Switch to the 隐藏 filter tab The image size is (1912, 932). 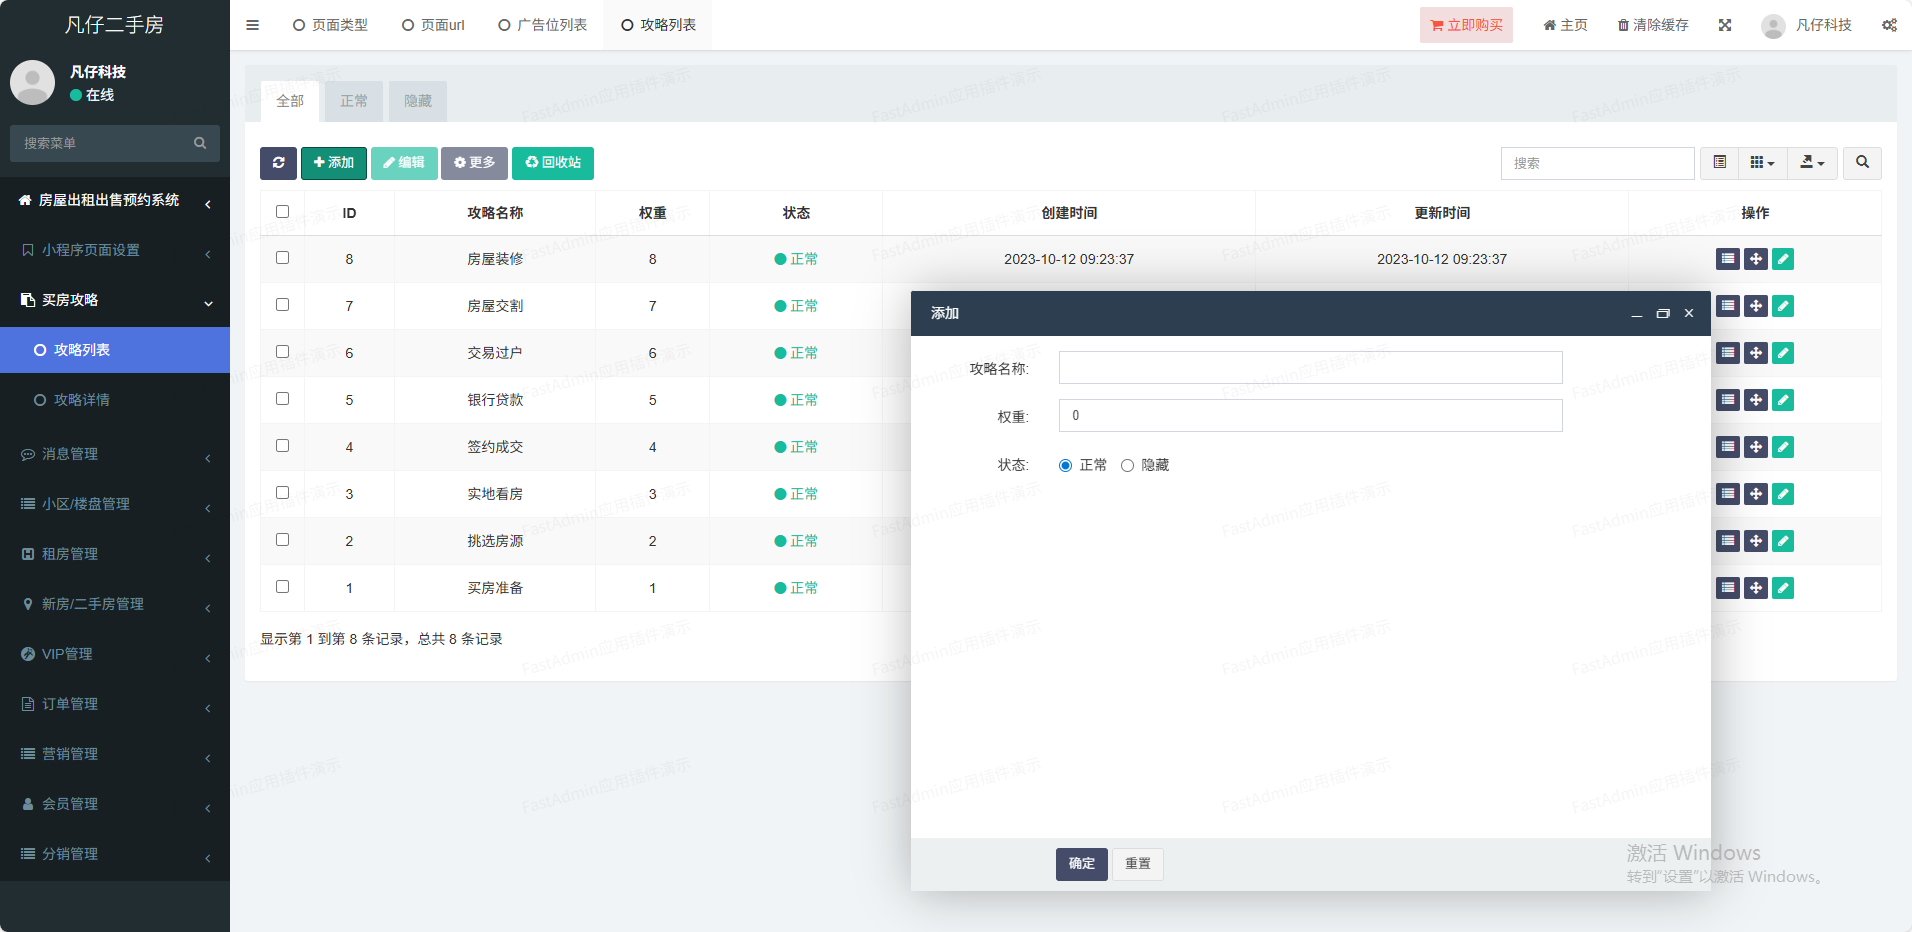click(418, 101)
